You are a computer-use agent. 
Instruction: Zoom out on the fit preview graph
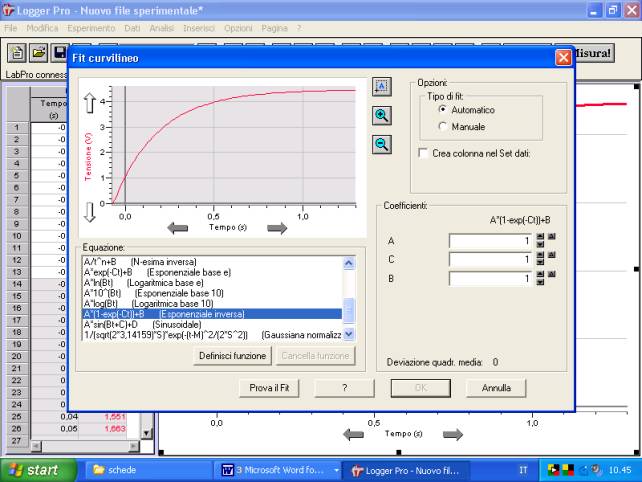pyautogui.click(x=381, y=144)
